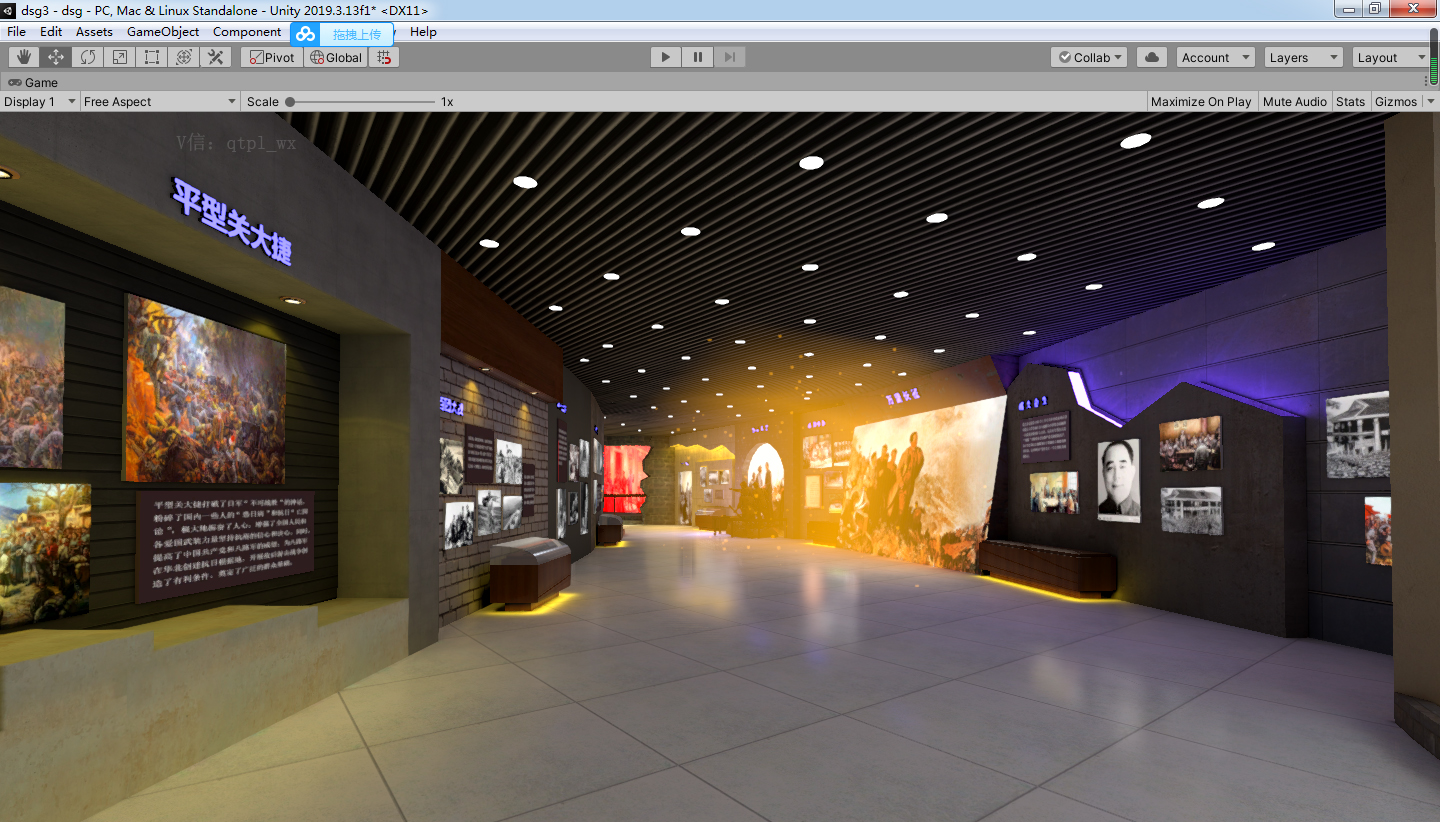Click the 1x scale value
Viewport: 1440px width, 822px height.
pos(447,101)
